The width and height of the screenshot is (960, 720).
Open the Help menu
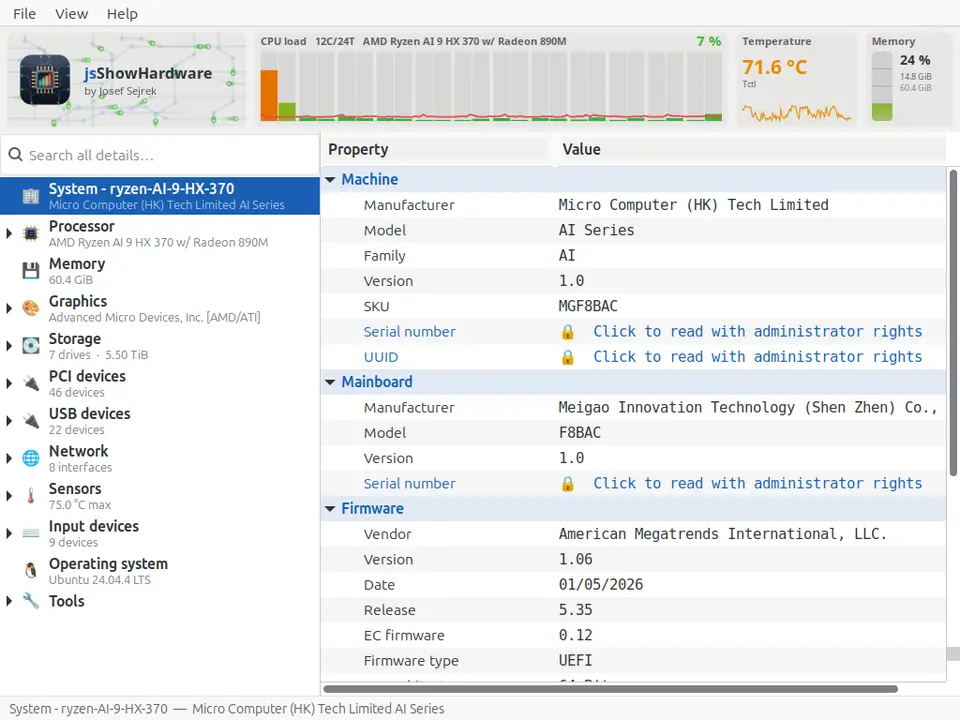pos(122,13)
